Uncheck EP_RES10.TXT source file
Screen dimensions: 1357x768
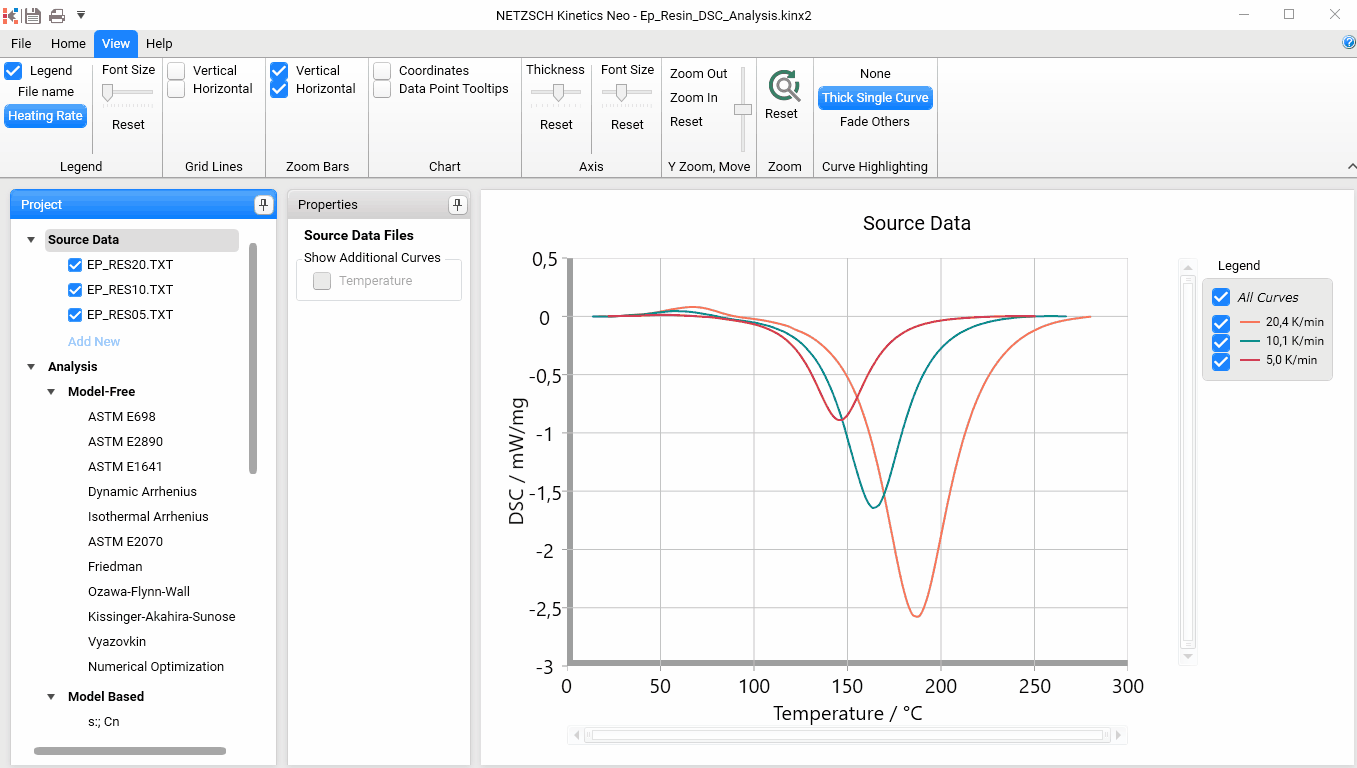click(75, 290)
